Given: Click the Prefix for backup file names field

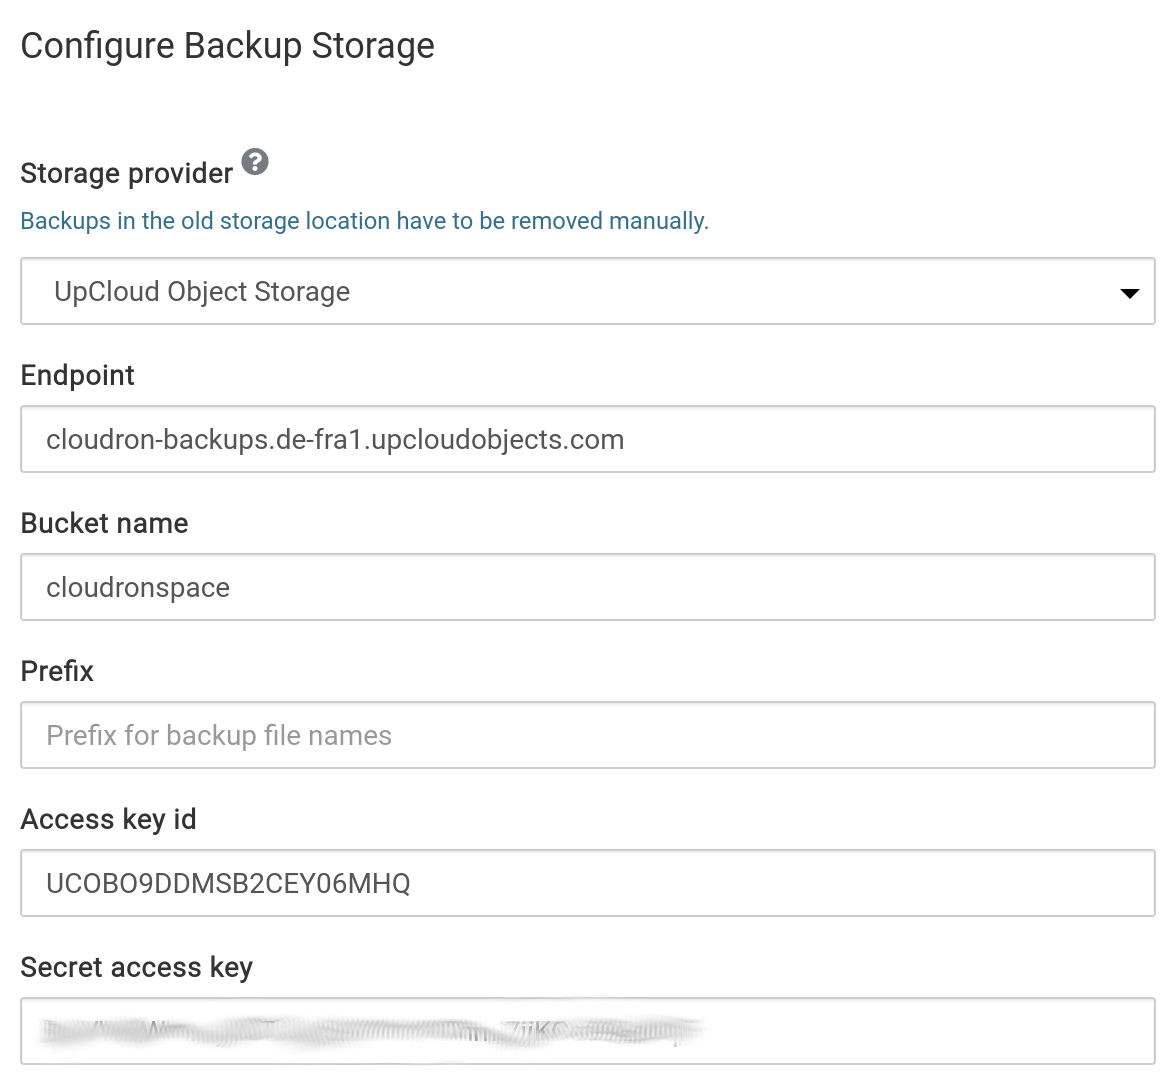Looking at the screenshot, I should (587, 735).
